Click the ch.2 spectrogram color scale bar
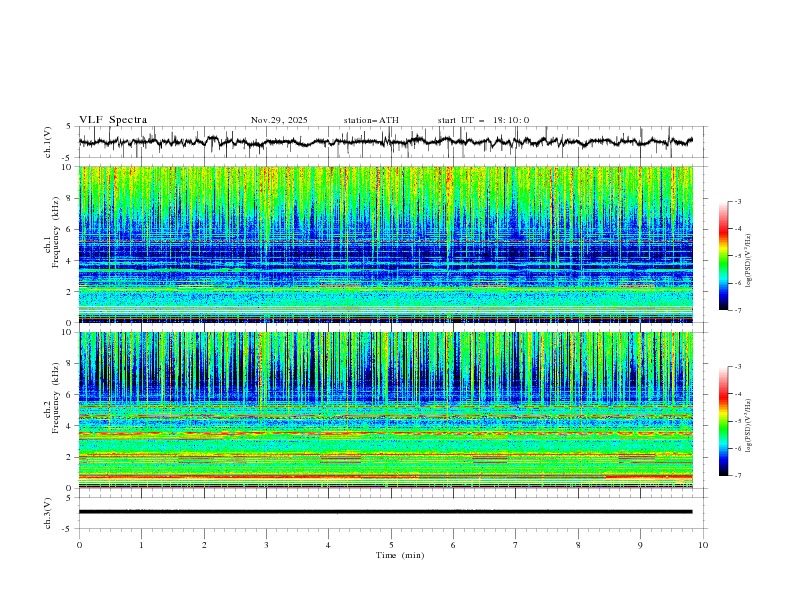Viewport: 792px width, 612px height. 723,421
